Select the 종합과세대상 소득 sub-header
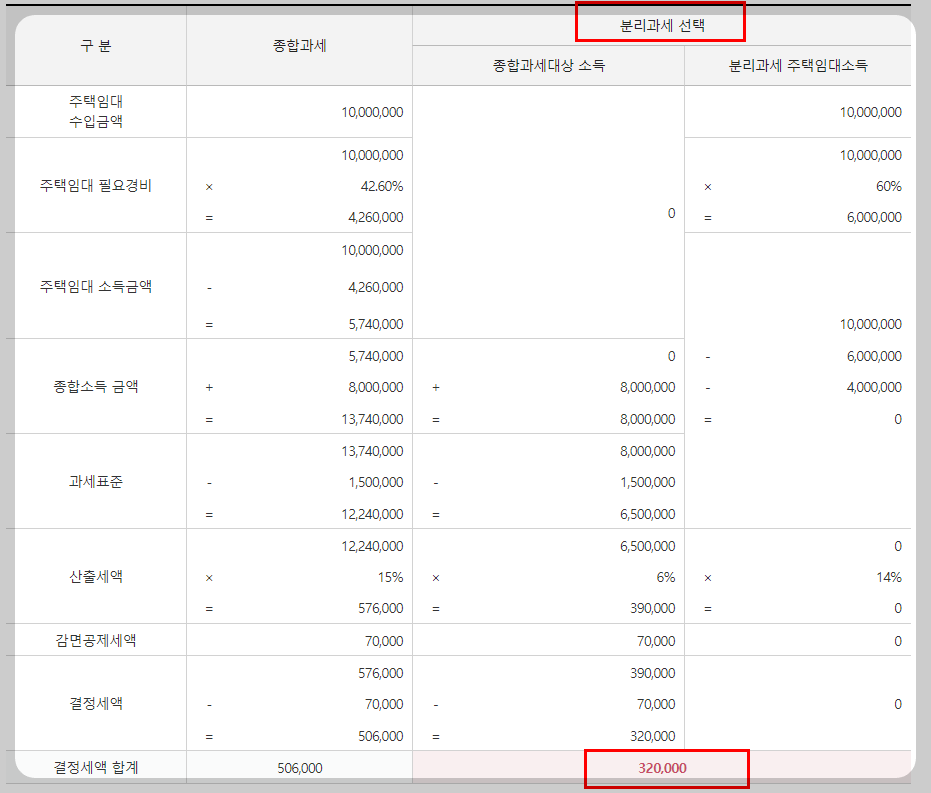931x793 pixels. [549, 65]
